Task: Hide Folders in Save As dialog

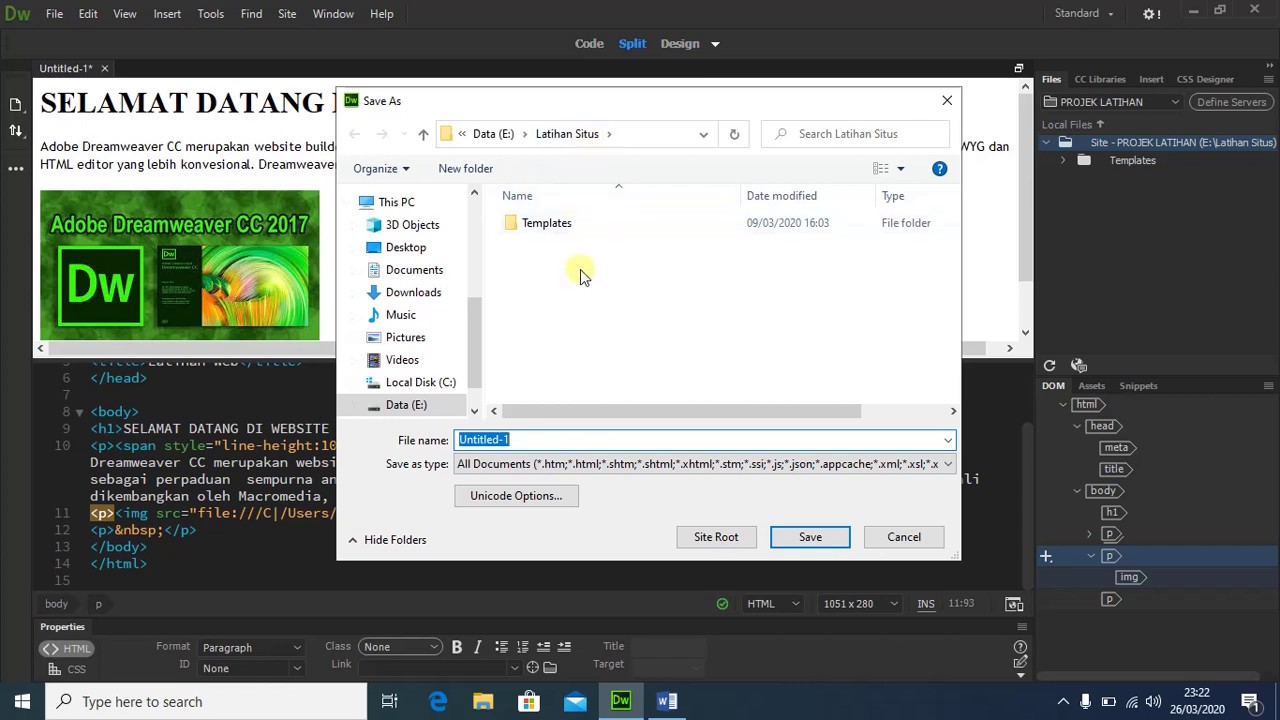Action: coord(387,540)
